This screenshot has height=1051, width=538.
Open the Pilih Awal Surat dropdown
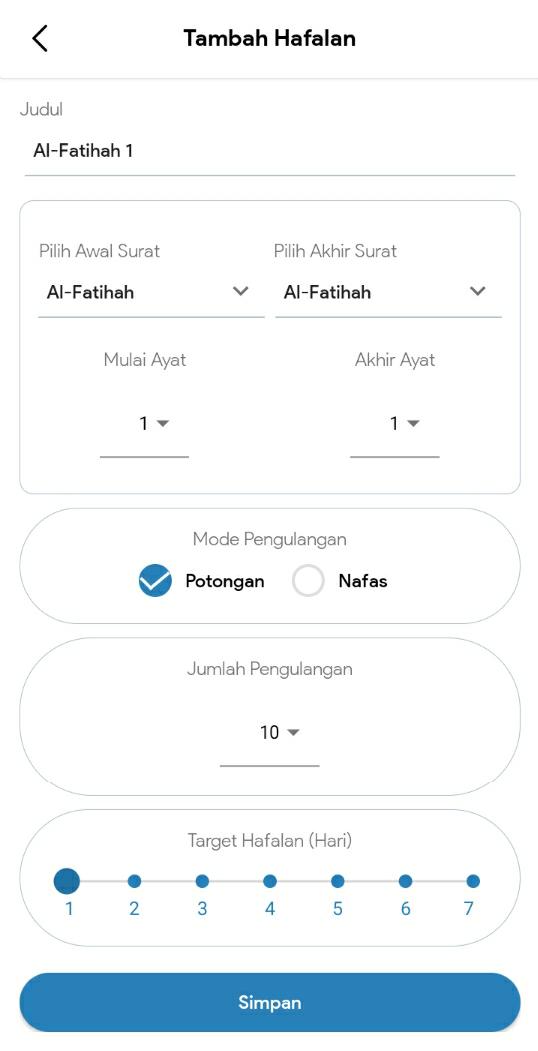click(151, 292)
